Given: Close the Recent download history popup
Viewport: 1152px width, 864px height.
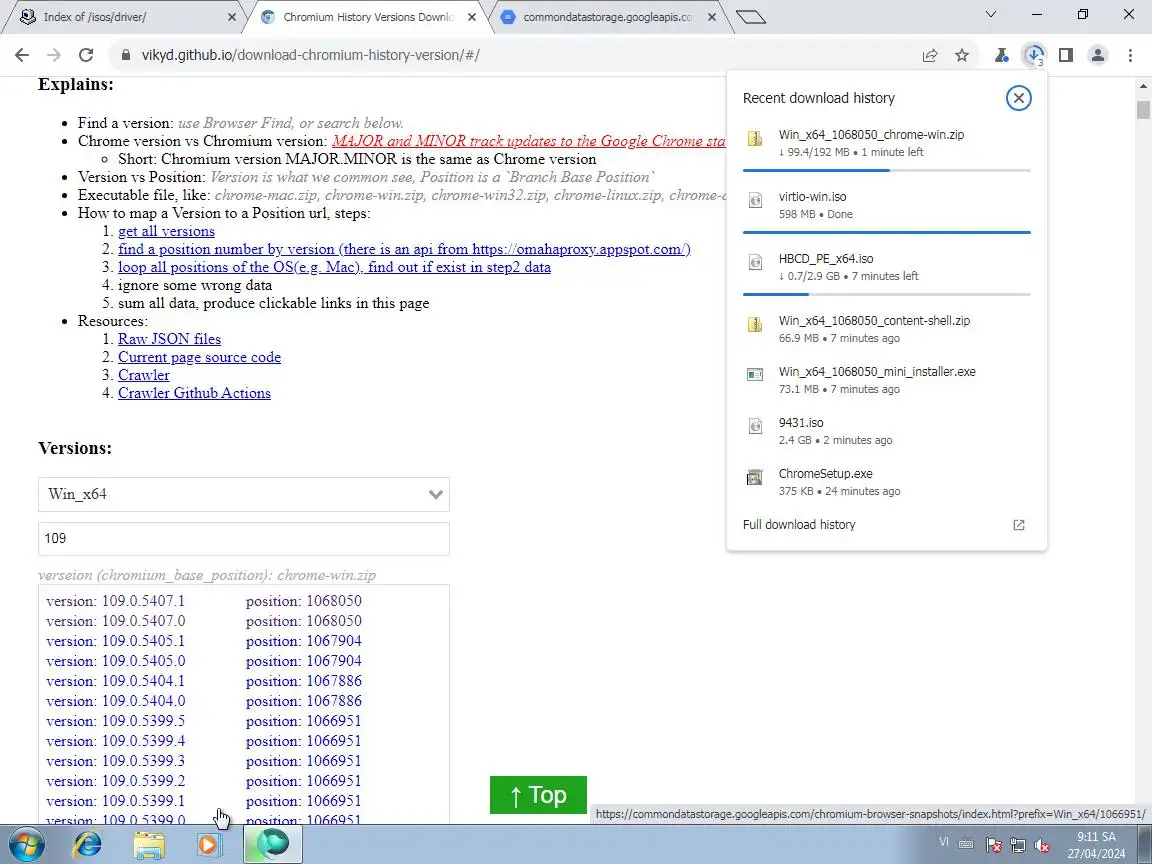Looking at the screenshot, I should coord(1018,98).
